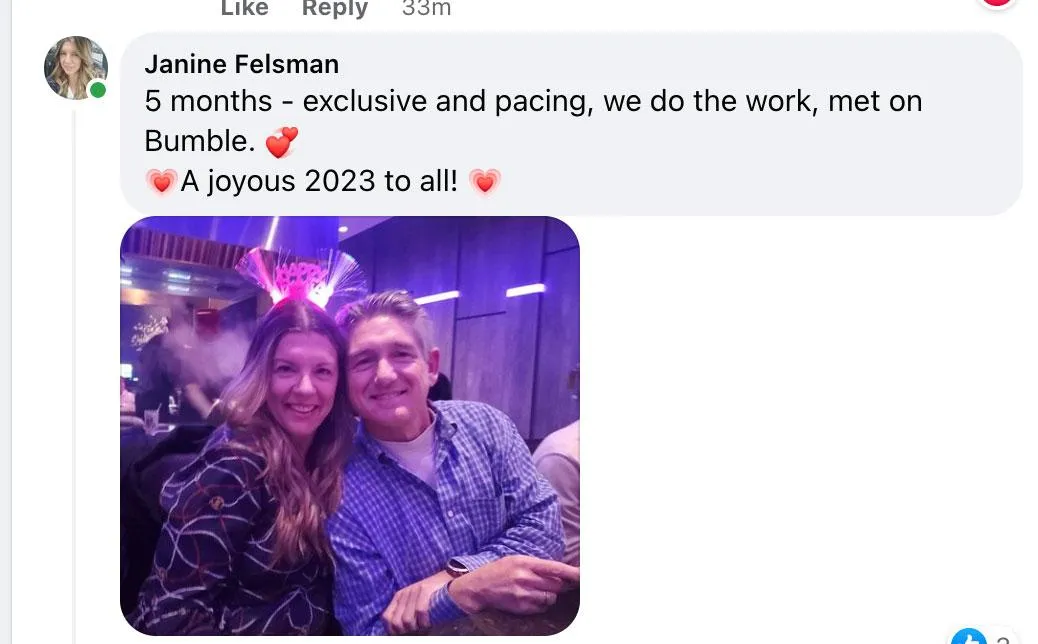Open Janine Felsman's profile via her name

[241, 64]
